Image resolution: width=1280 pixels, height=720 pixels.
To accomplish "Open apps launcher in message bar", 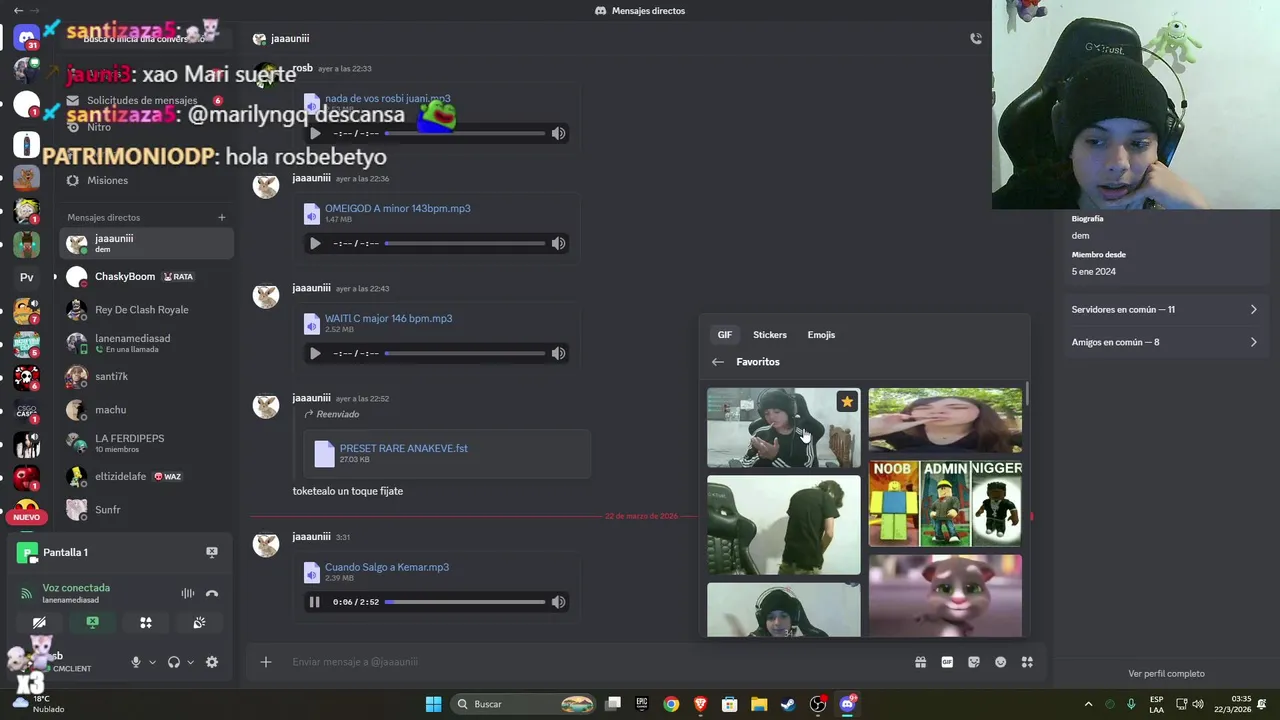I will [1027, 662].
